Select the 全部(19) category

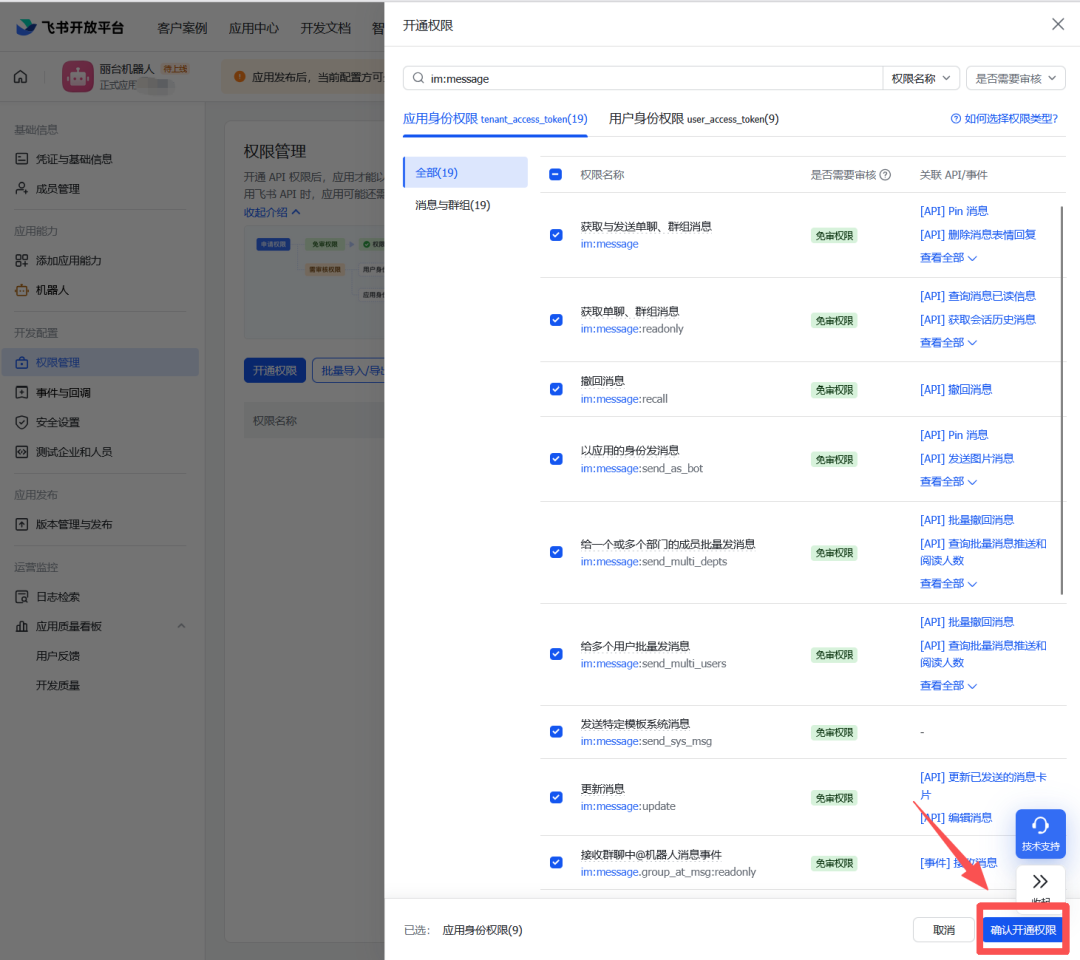coord(466,172)
